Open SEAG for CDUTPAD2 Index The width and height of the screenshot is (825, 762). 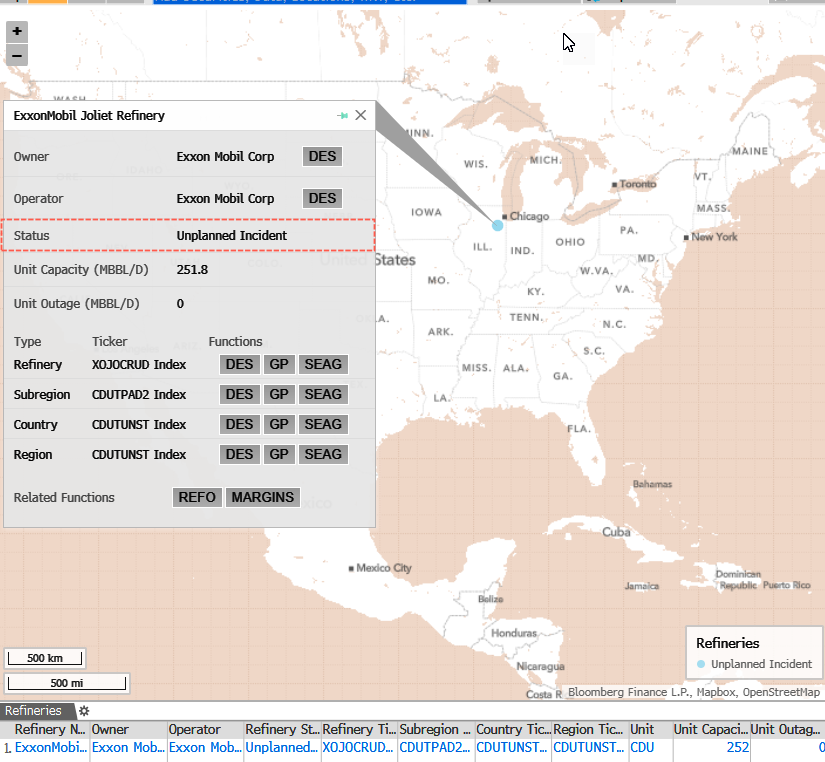pos(323,394)
